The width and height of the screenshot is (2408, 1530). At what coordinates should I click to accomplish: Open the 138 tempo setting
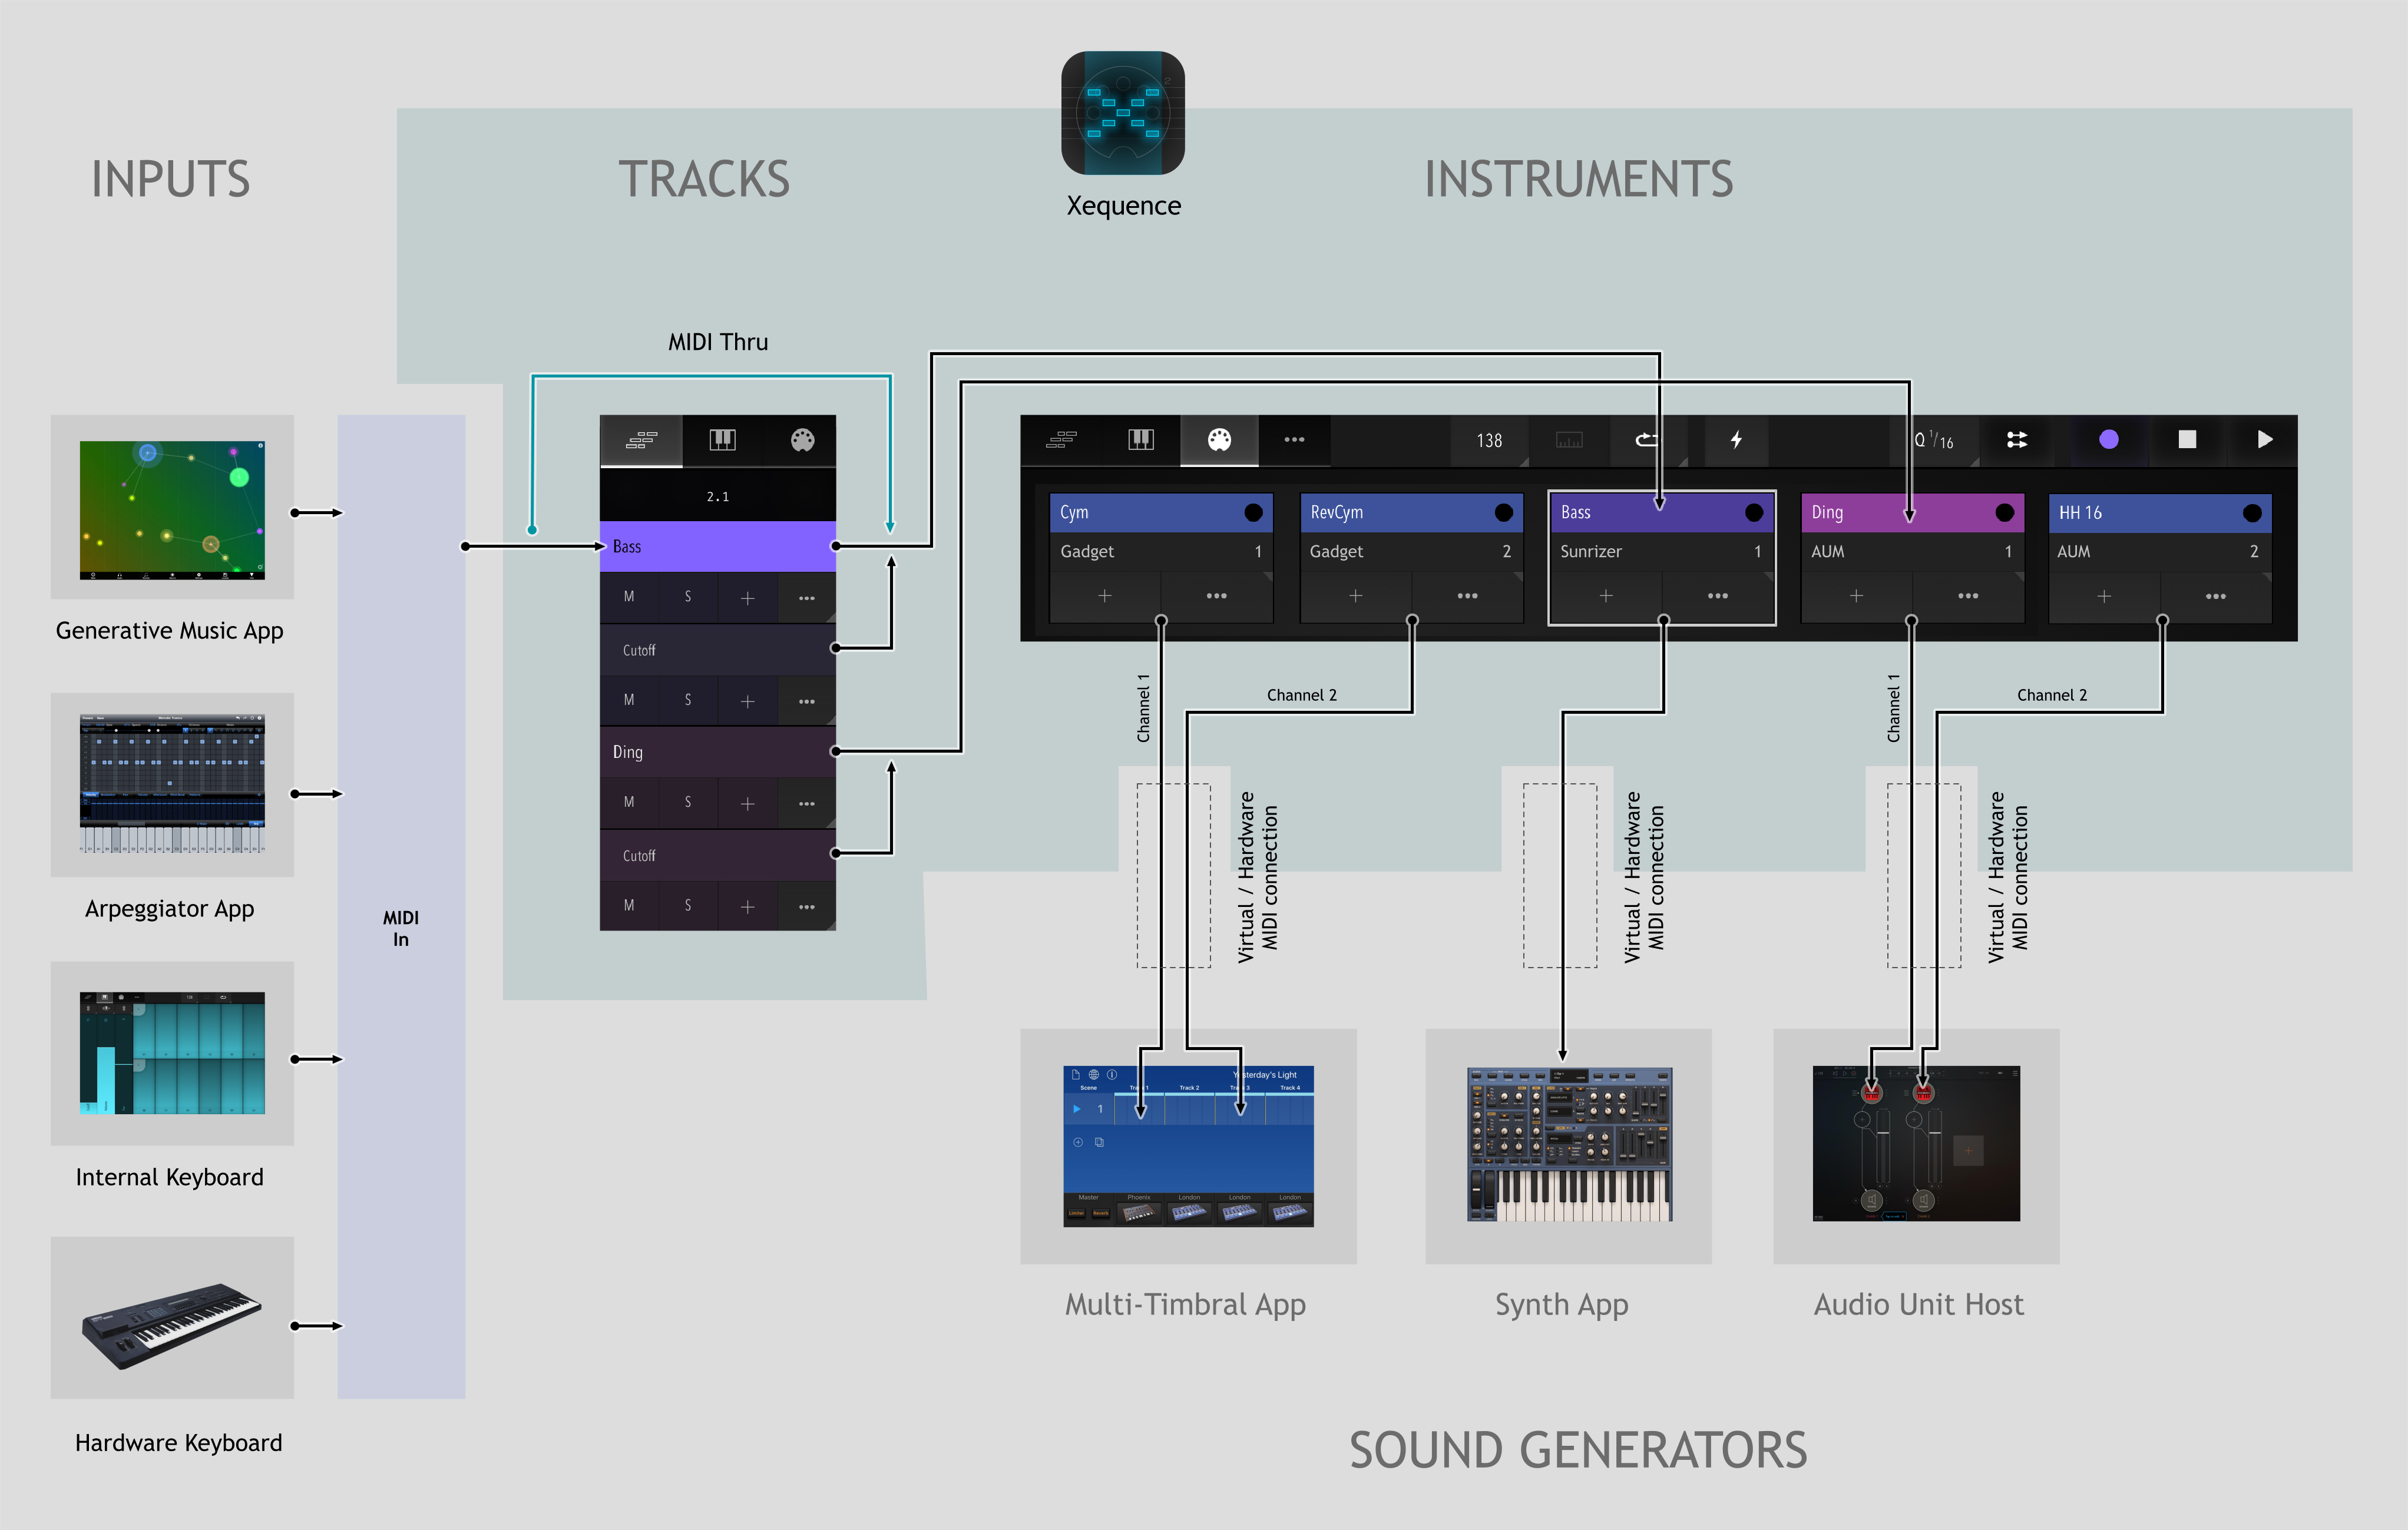coord(1489,440)
